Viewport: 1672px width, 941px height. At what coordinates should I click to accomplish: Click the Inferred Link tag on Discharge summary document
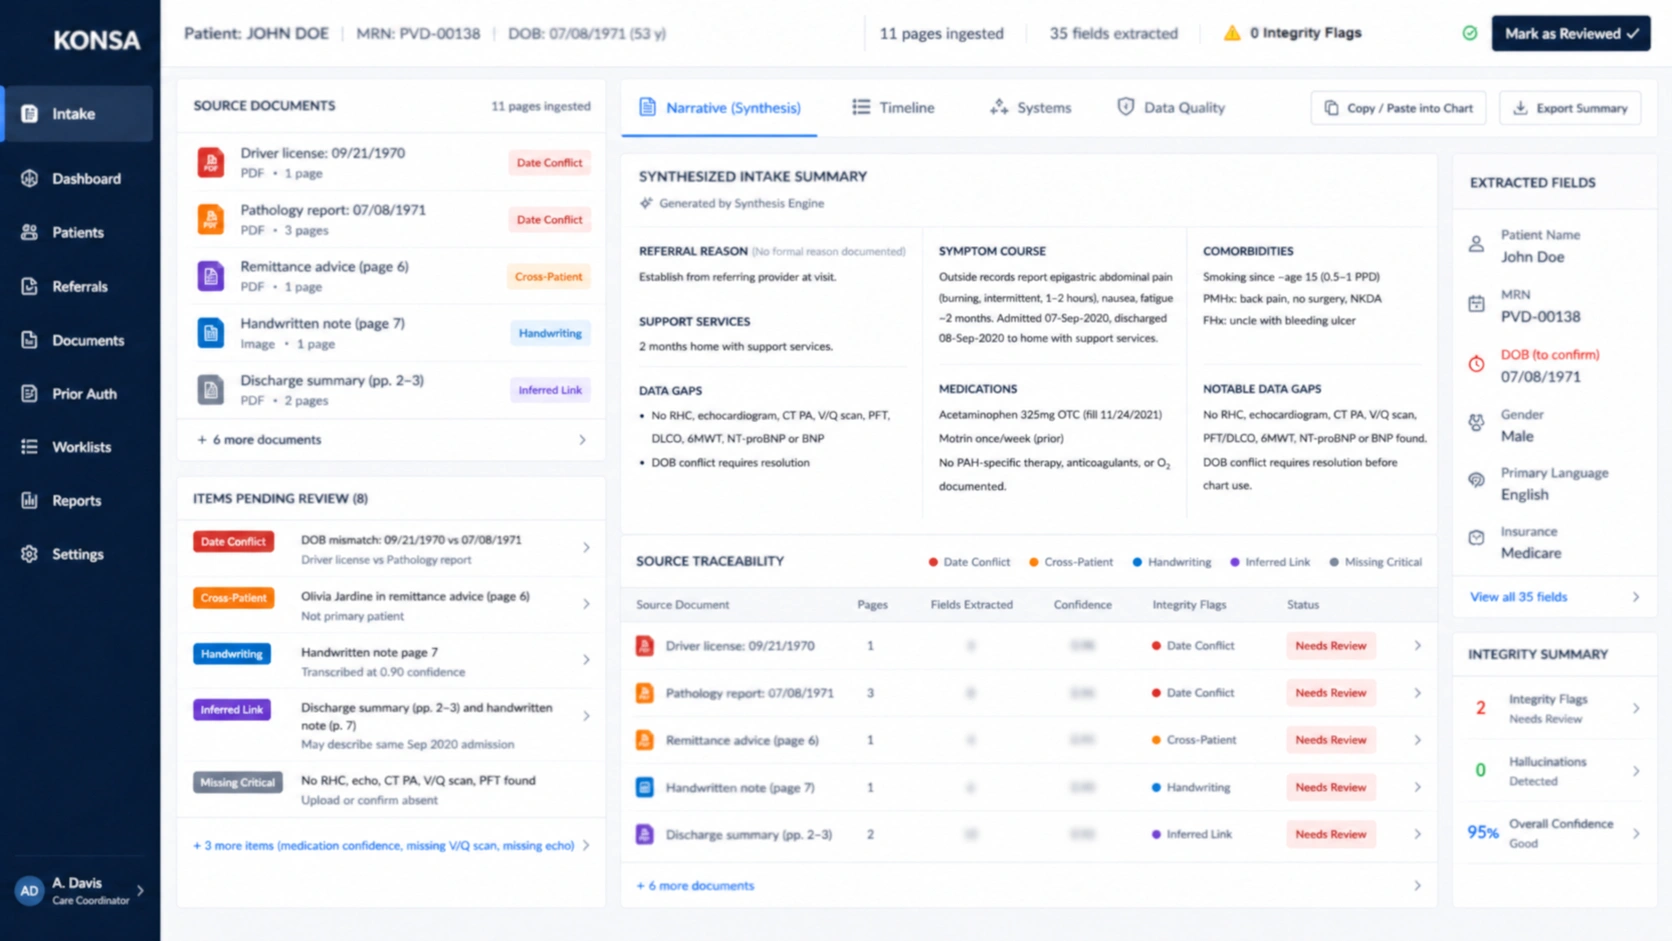point(550,390)
